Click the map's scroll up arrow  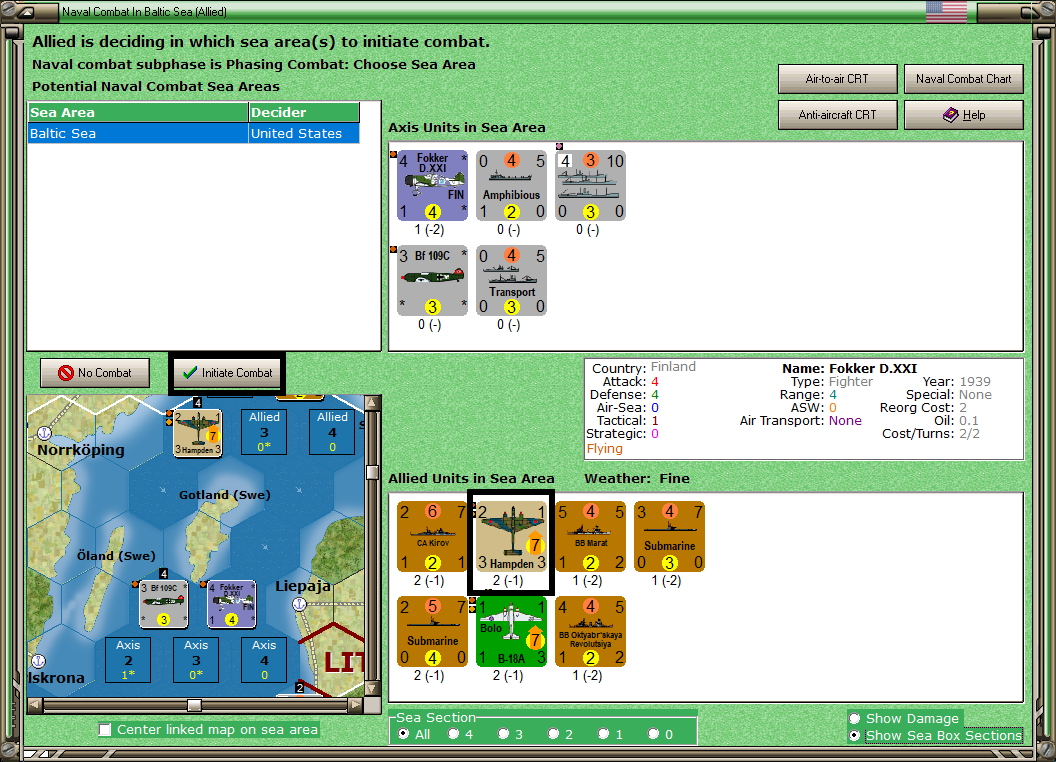[x=372, y=403]
